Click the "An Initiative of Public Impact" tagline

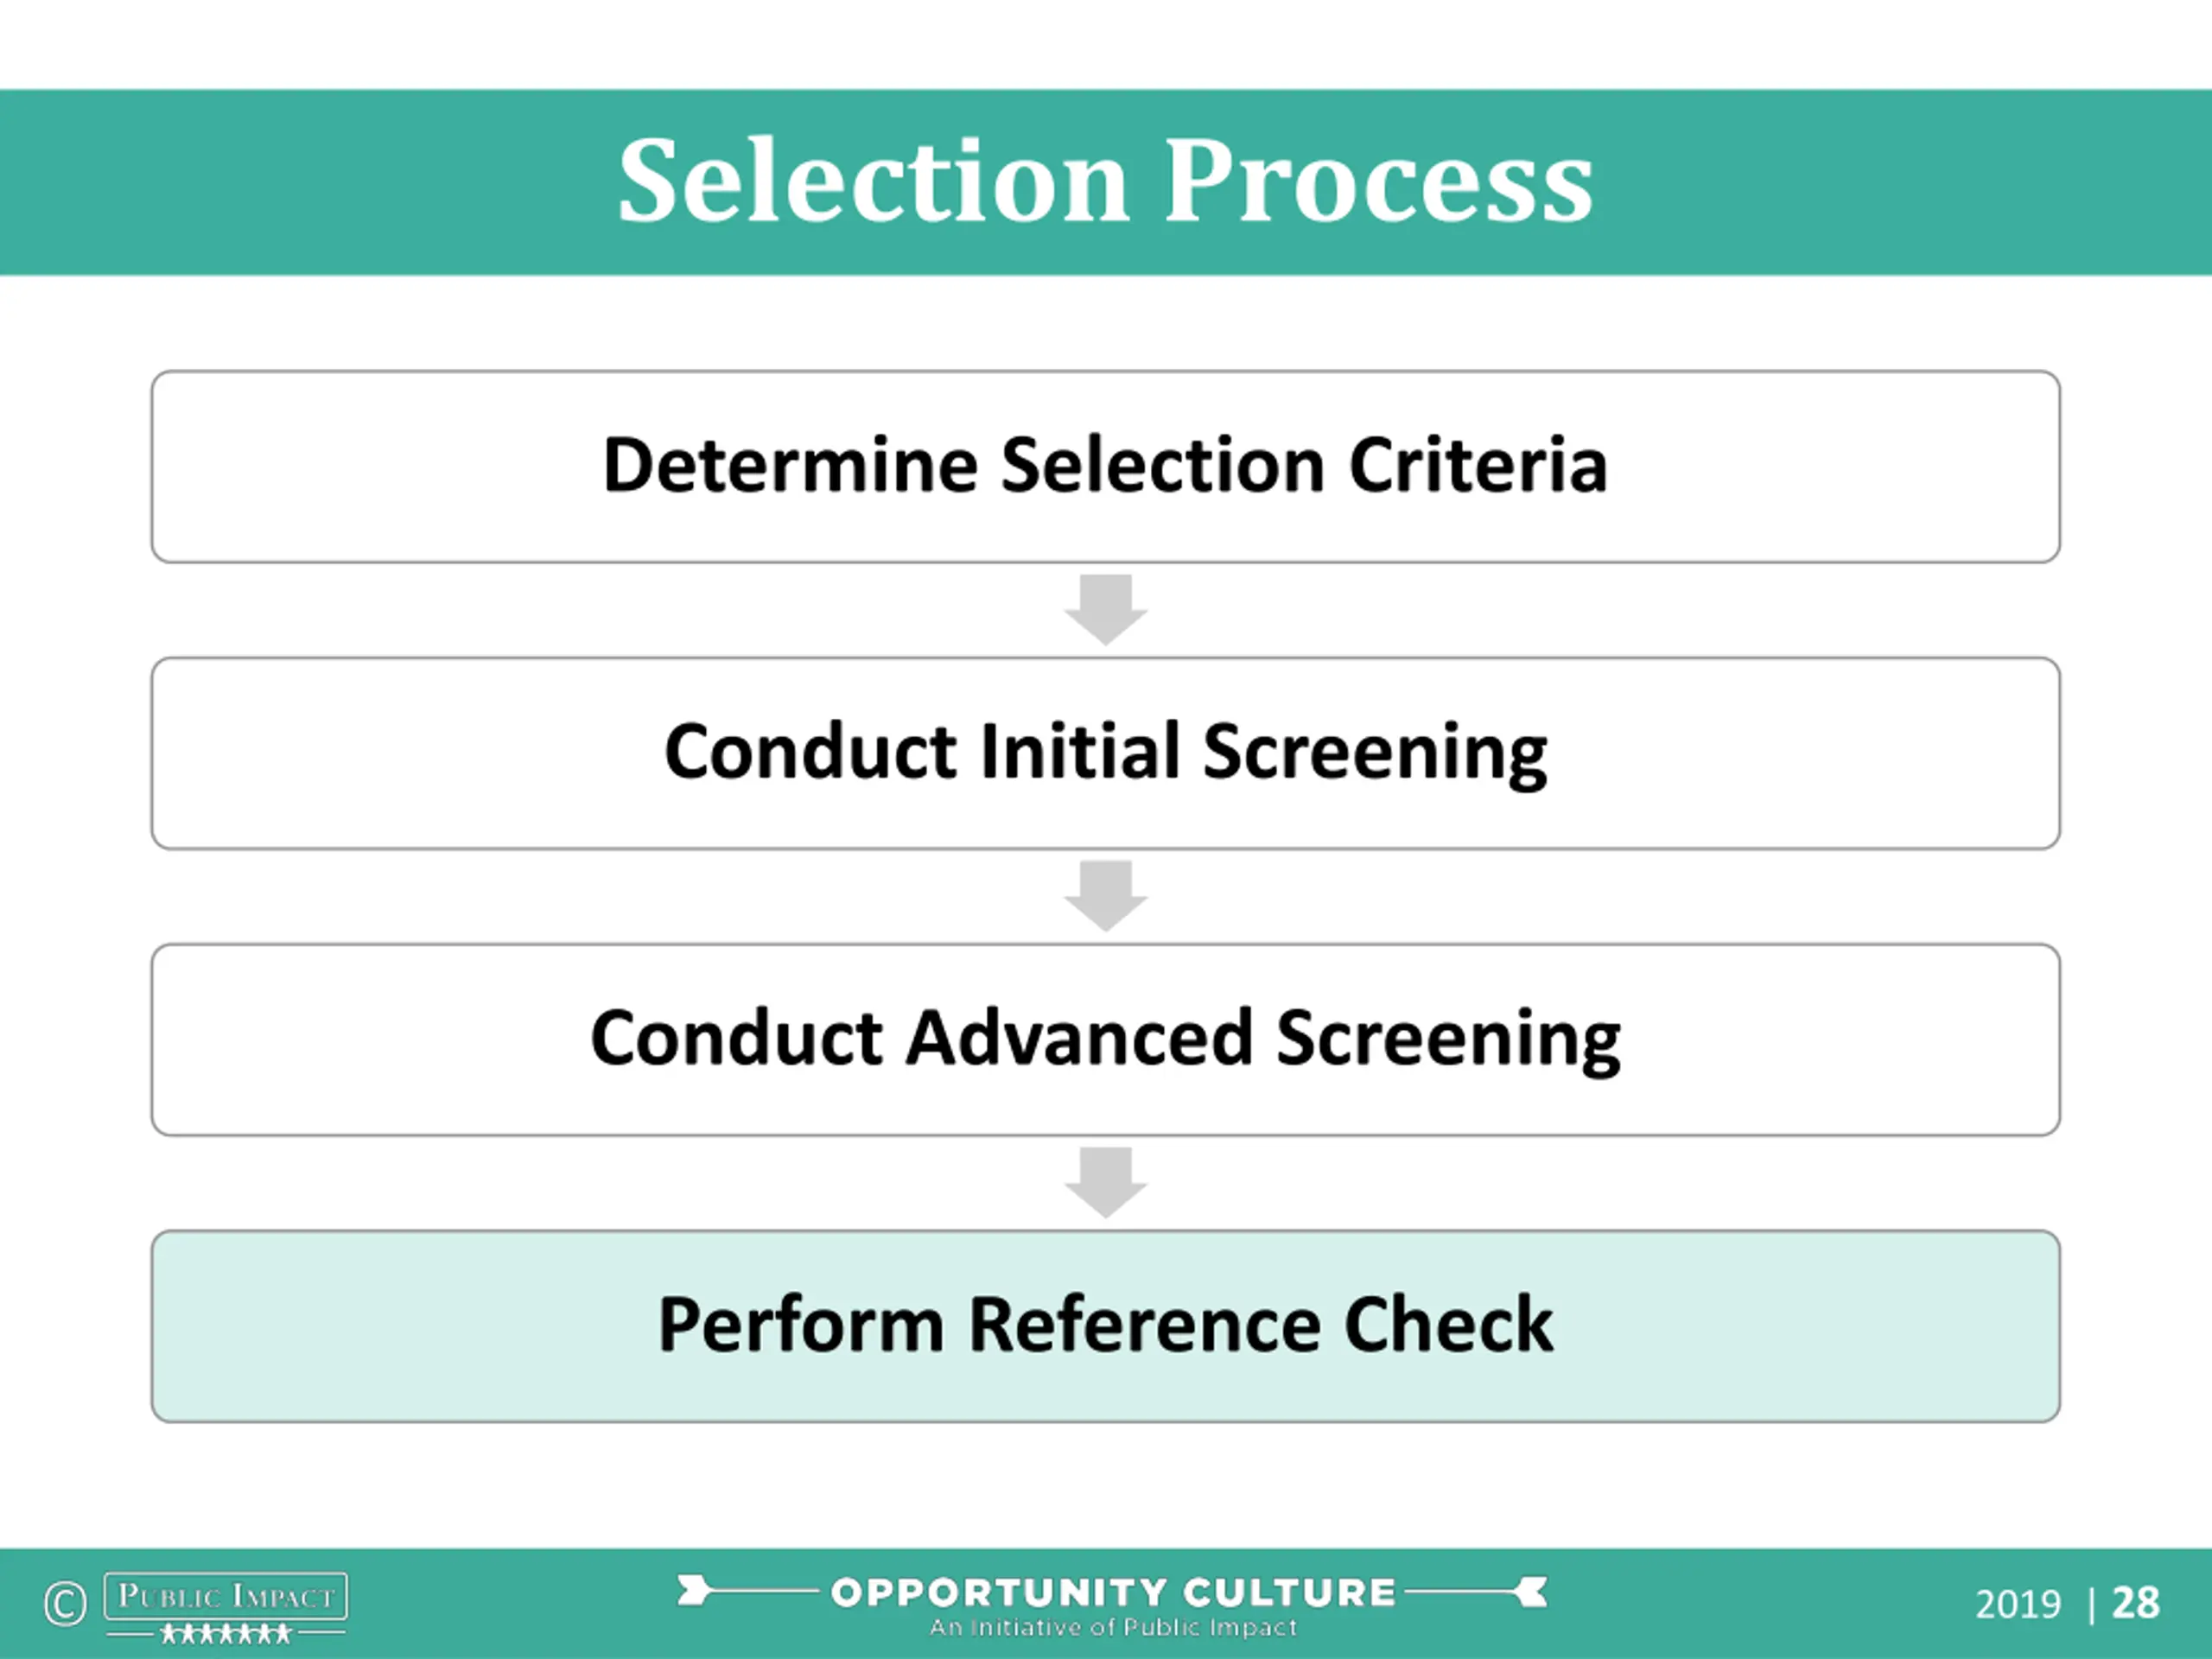(1113, 1627)
